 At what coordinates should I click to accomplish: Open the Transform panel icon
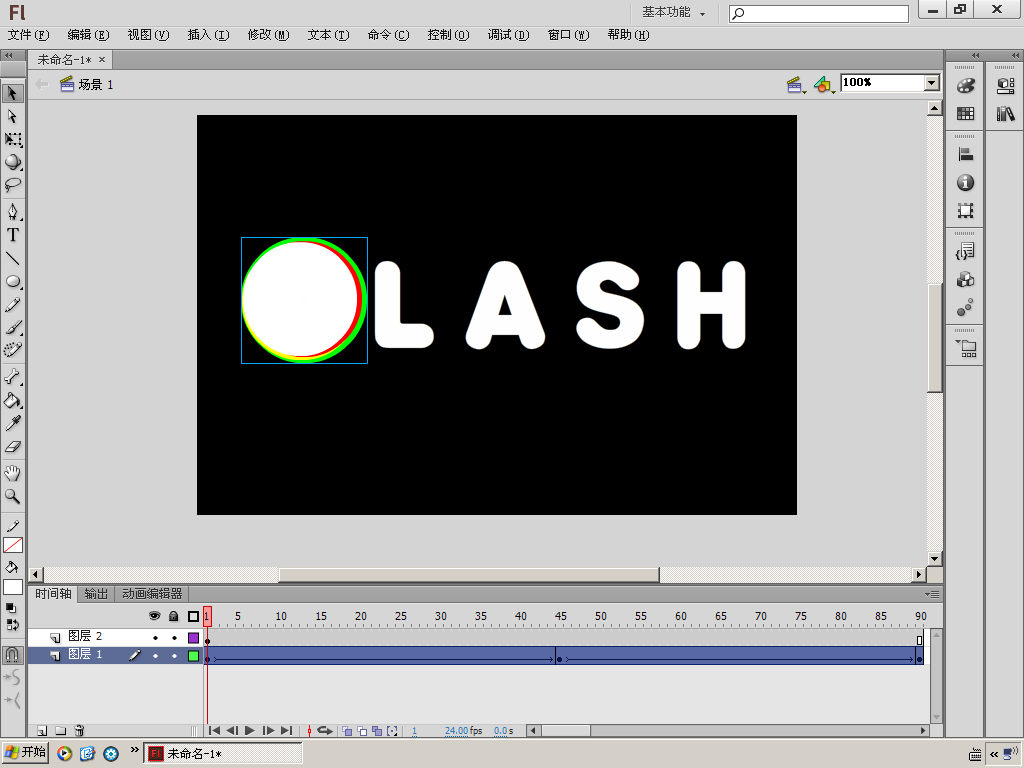pyautogui.click(x=965, y=210)
